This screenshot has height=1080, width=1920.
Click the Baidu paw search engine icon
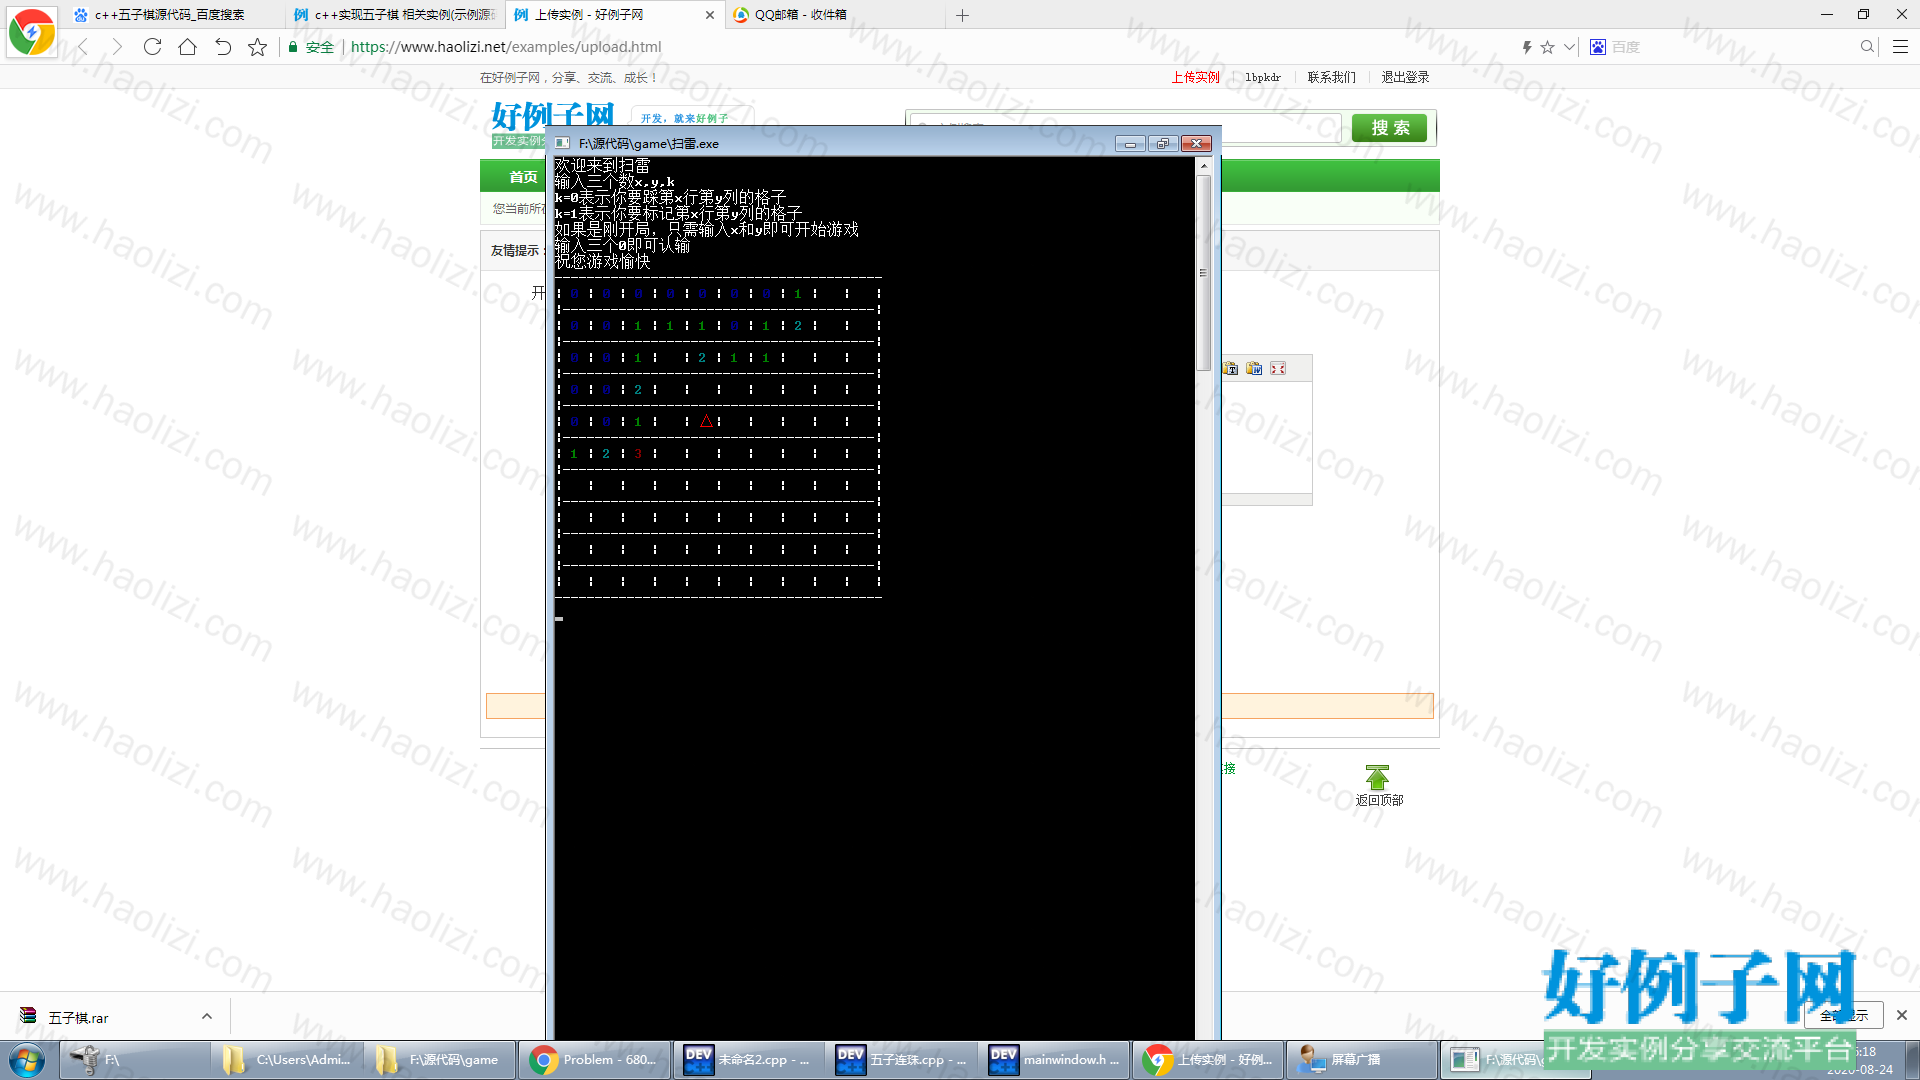(1598, 47)
